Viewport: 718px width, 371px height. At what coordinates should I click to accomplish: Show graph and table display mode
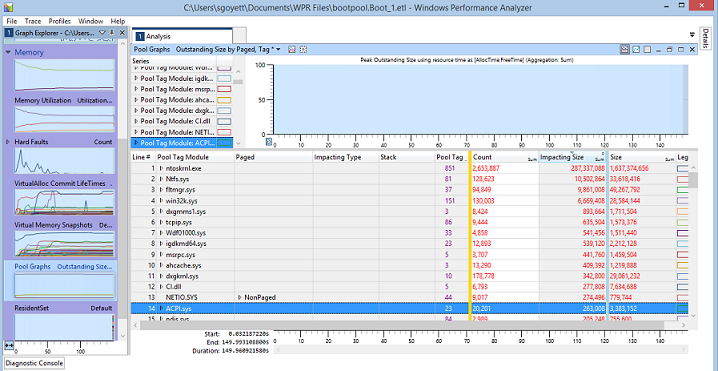coord(625,49)
